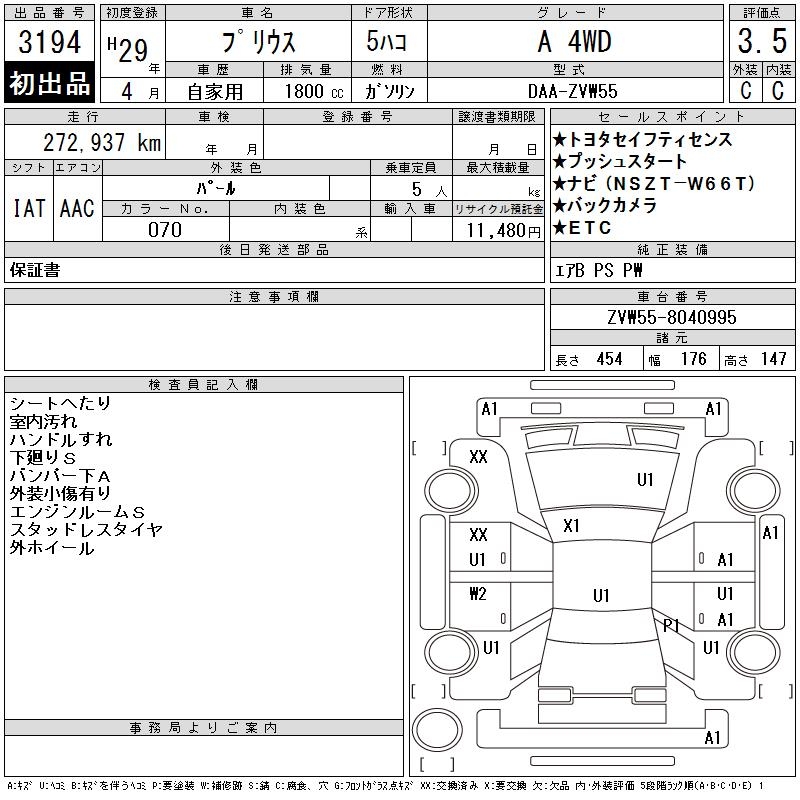The width and height of the screenshot is (800, 800).
Task: Click the W2 mark on rear-left door
Action: [x=478, y=594]
